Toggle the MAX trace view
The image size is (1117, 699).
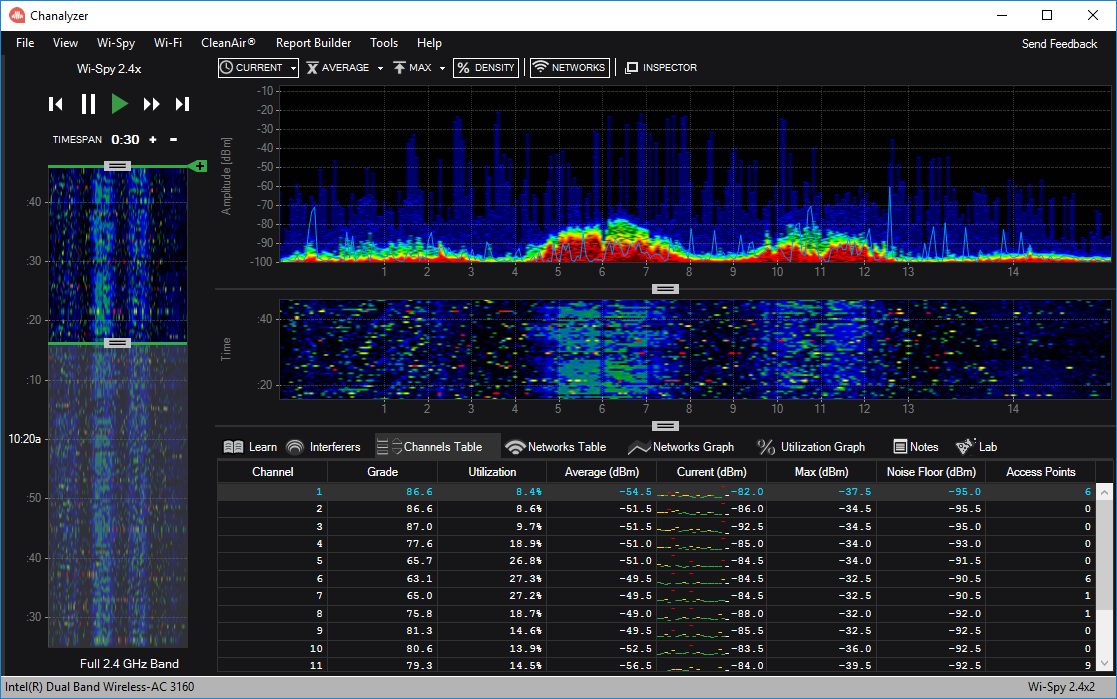pos(412,68)
